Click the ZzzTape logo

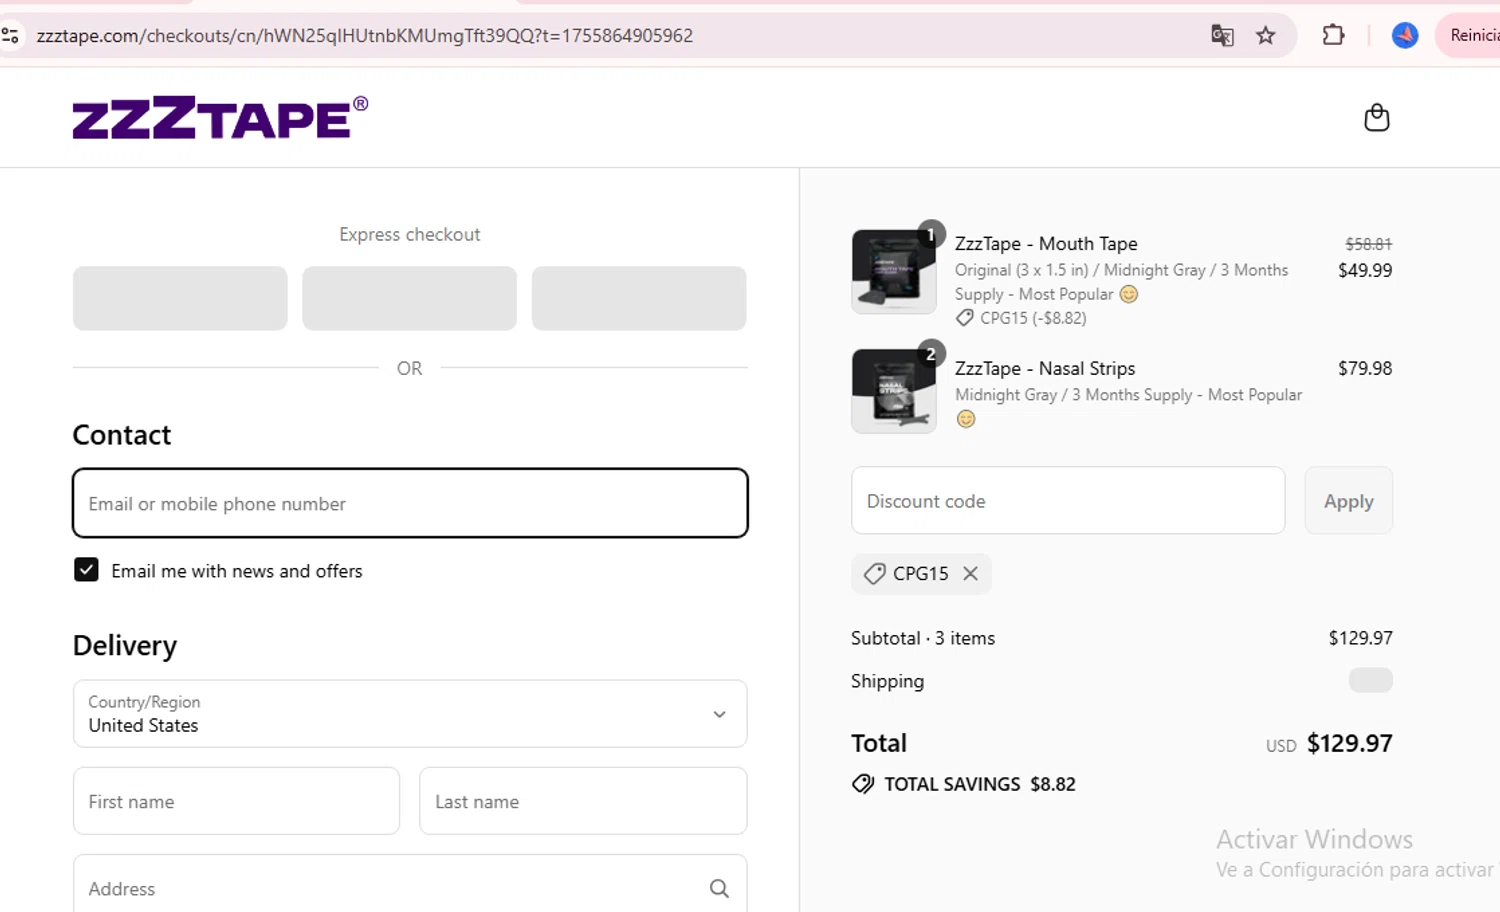221,118
